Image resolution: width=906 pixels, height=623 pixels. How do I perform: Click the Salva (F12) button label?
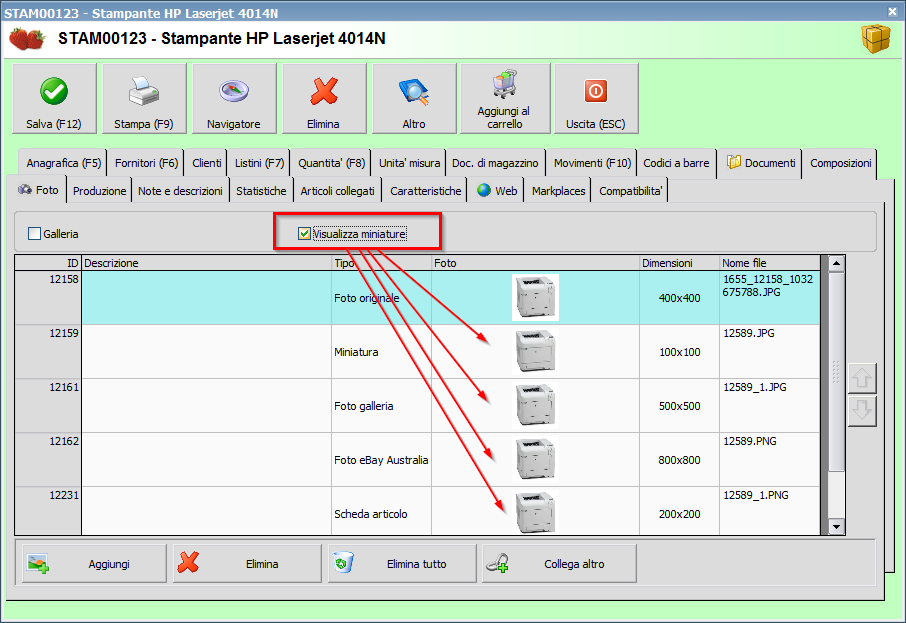pos(54,124)
